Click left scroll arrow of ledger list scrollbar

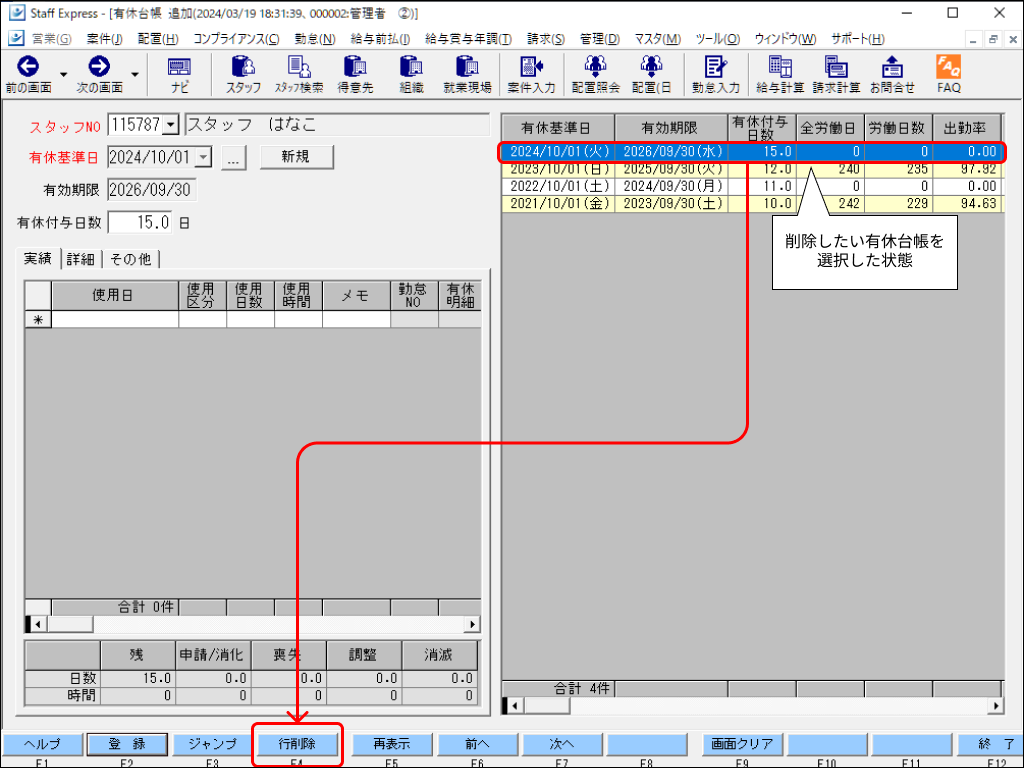coord(515,705)
